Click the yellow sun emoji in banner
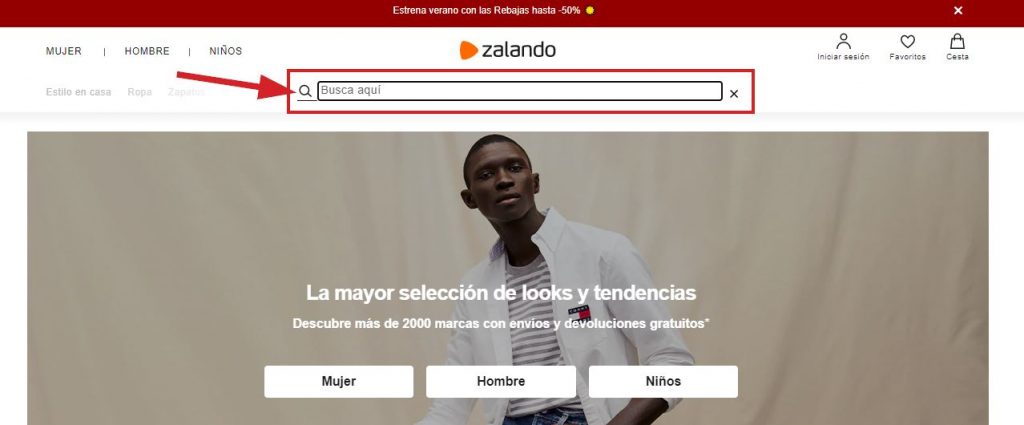This screenshot has height=425, width=1024. coord(590,10)
